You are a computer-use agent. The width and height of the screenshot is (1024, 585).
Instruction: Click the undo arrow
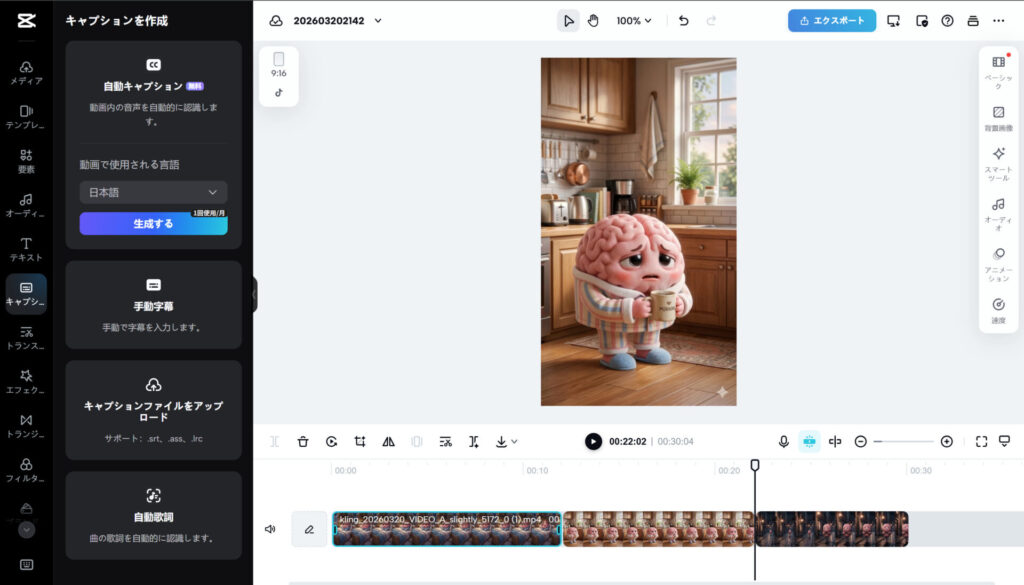684,20
